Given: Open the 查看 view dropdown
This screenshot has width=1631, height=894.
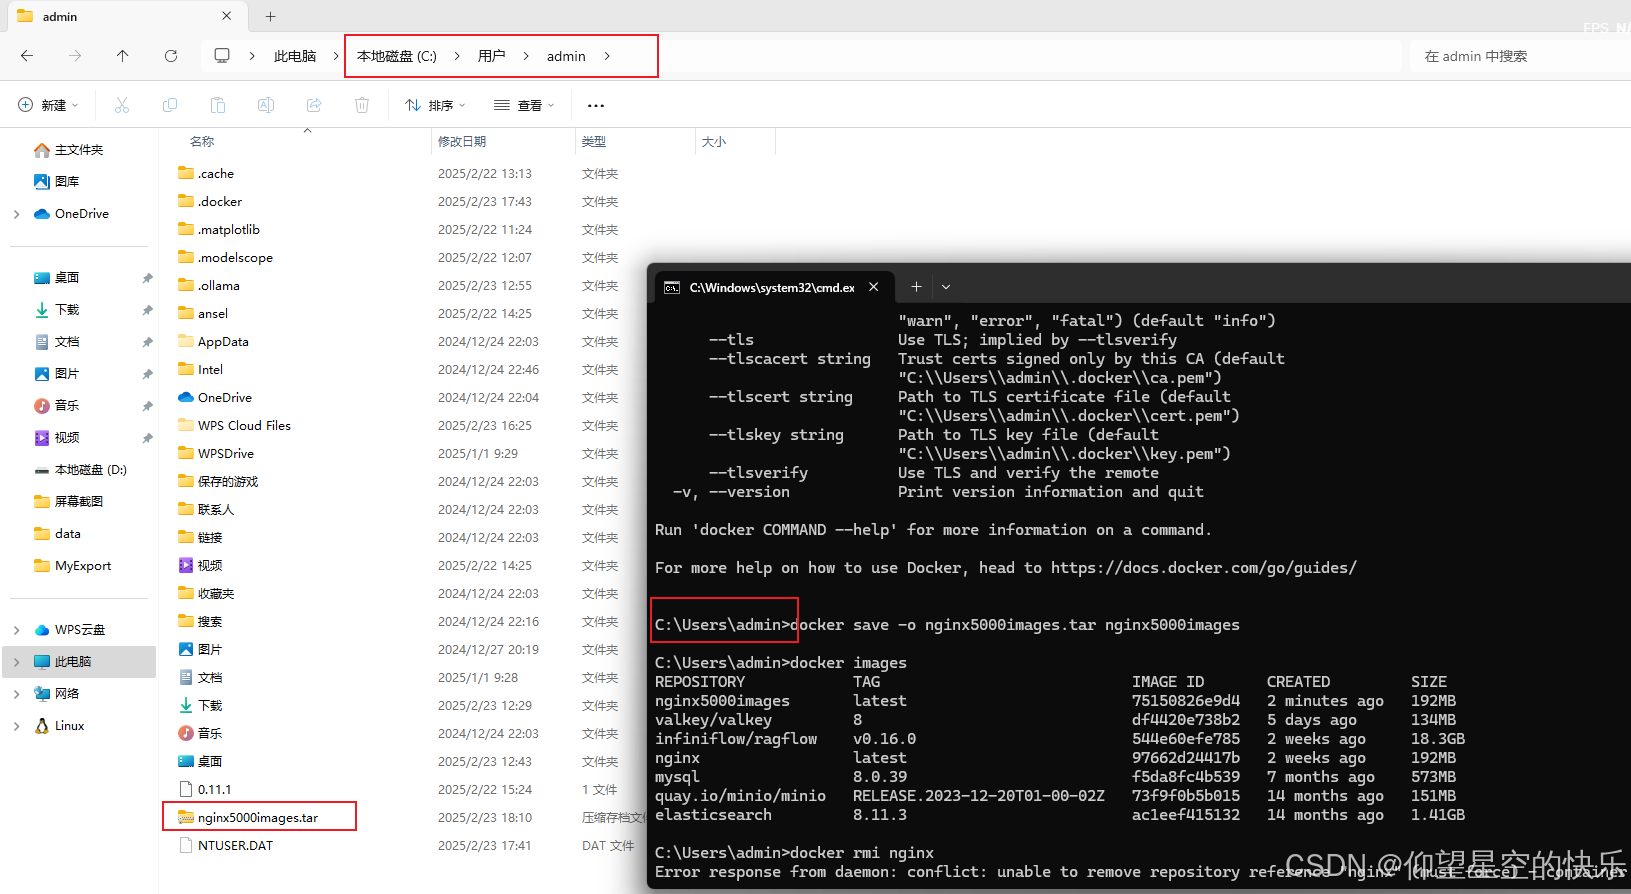Looking at the screenshot, I should coord(524,105).
